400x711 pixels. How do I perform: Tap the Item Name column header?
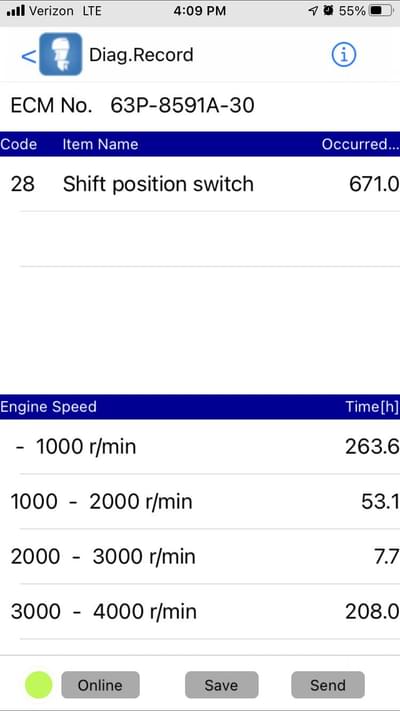[100, 144]
